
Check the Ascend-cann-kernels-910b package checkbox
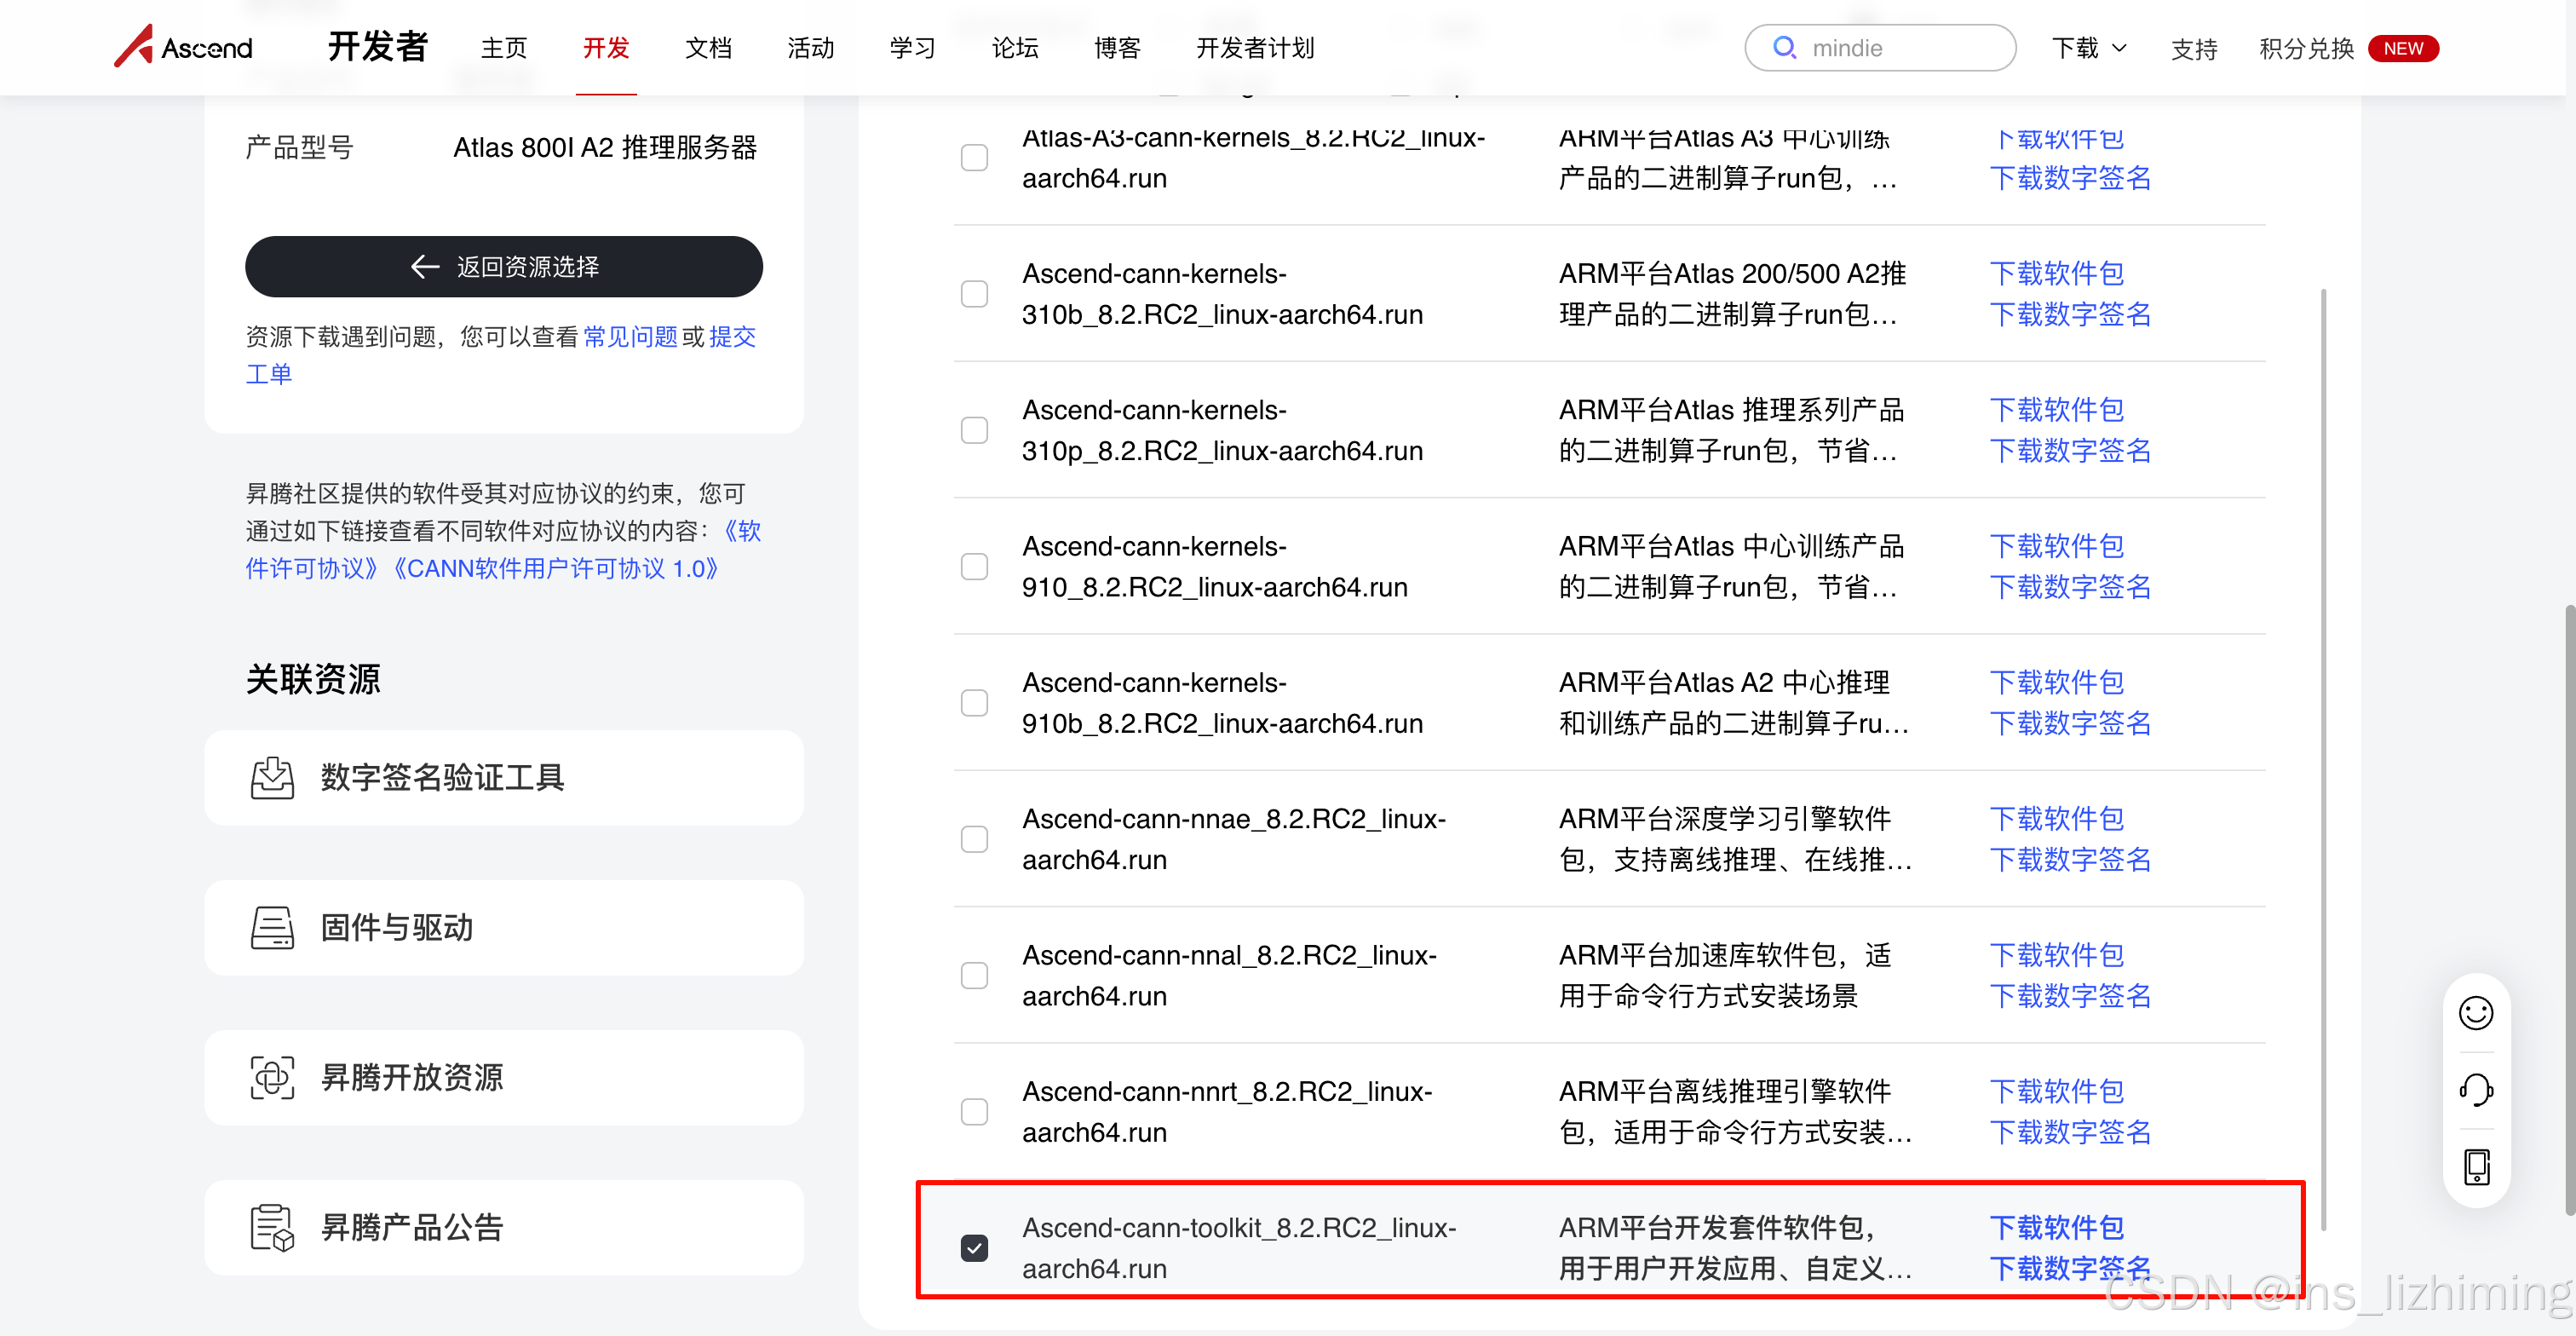tap(974, 703)
